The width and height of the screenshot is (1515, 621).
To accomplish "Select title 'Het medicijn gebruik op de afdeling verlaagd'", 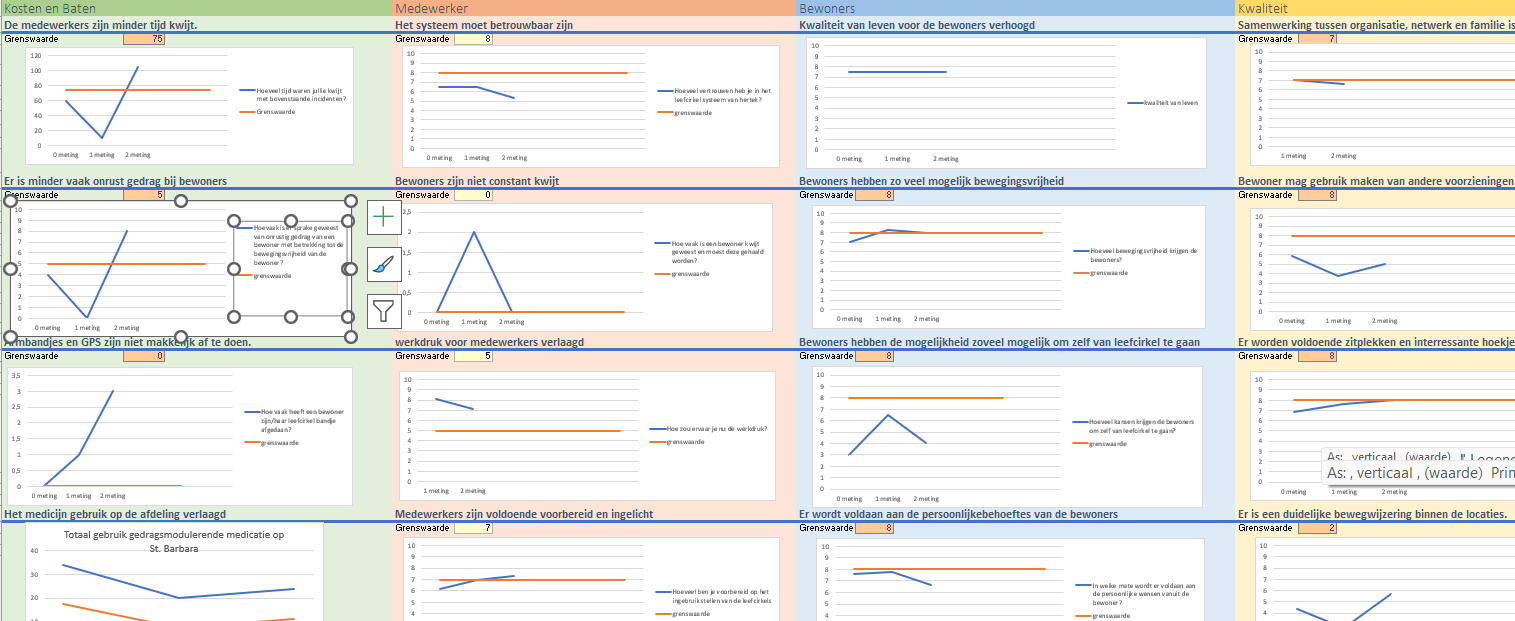I will pos(115,514).
